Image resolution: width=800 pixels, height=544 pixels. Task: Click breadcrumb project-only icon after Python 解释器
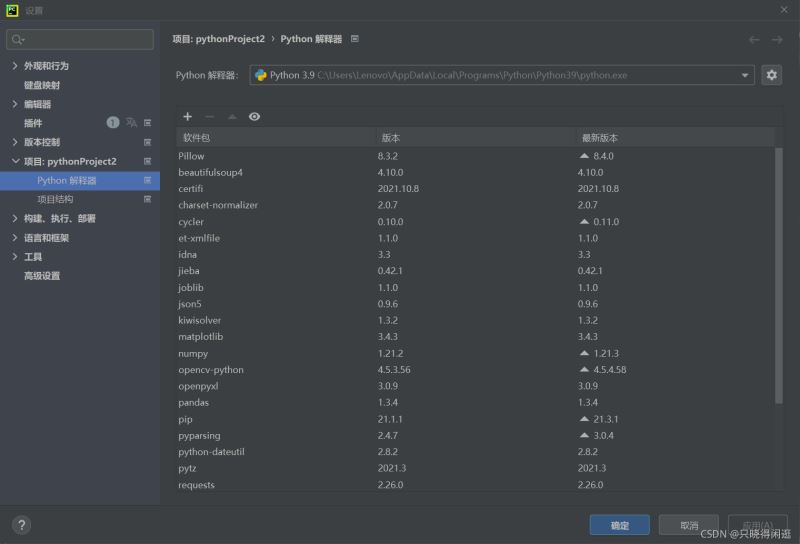355,39
